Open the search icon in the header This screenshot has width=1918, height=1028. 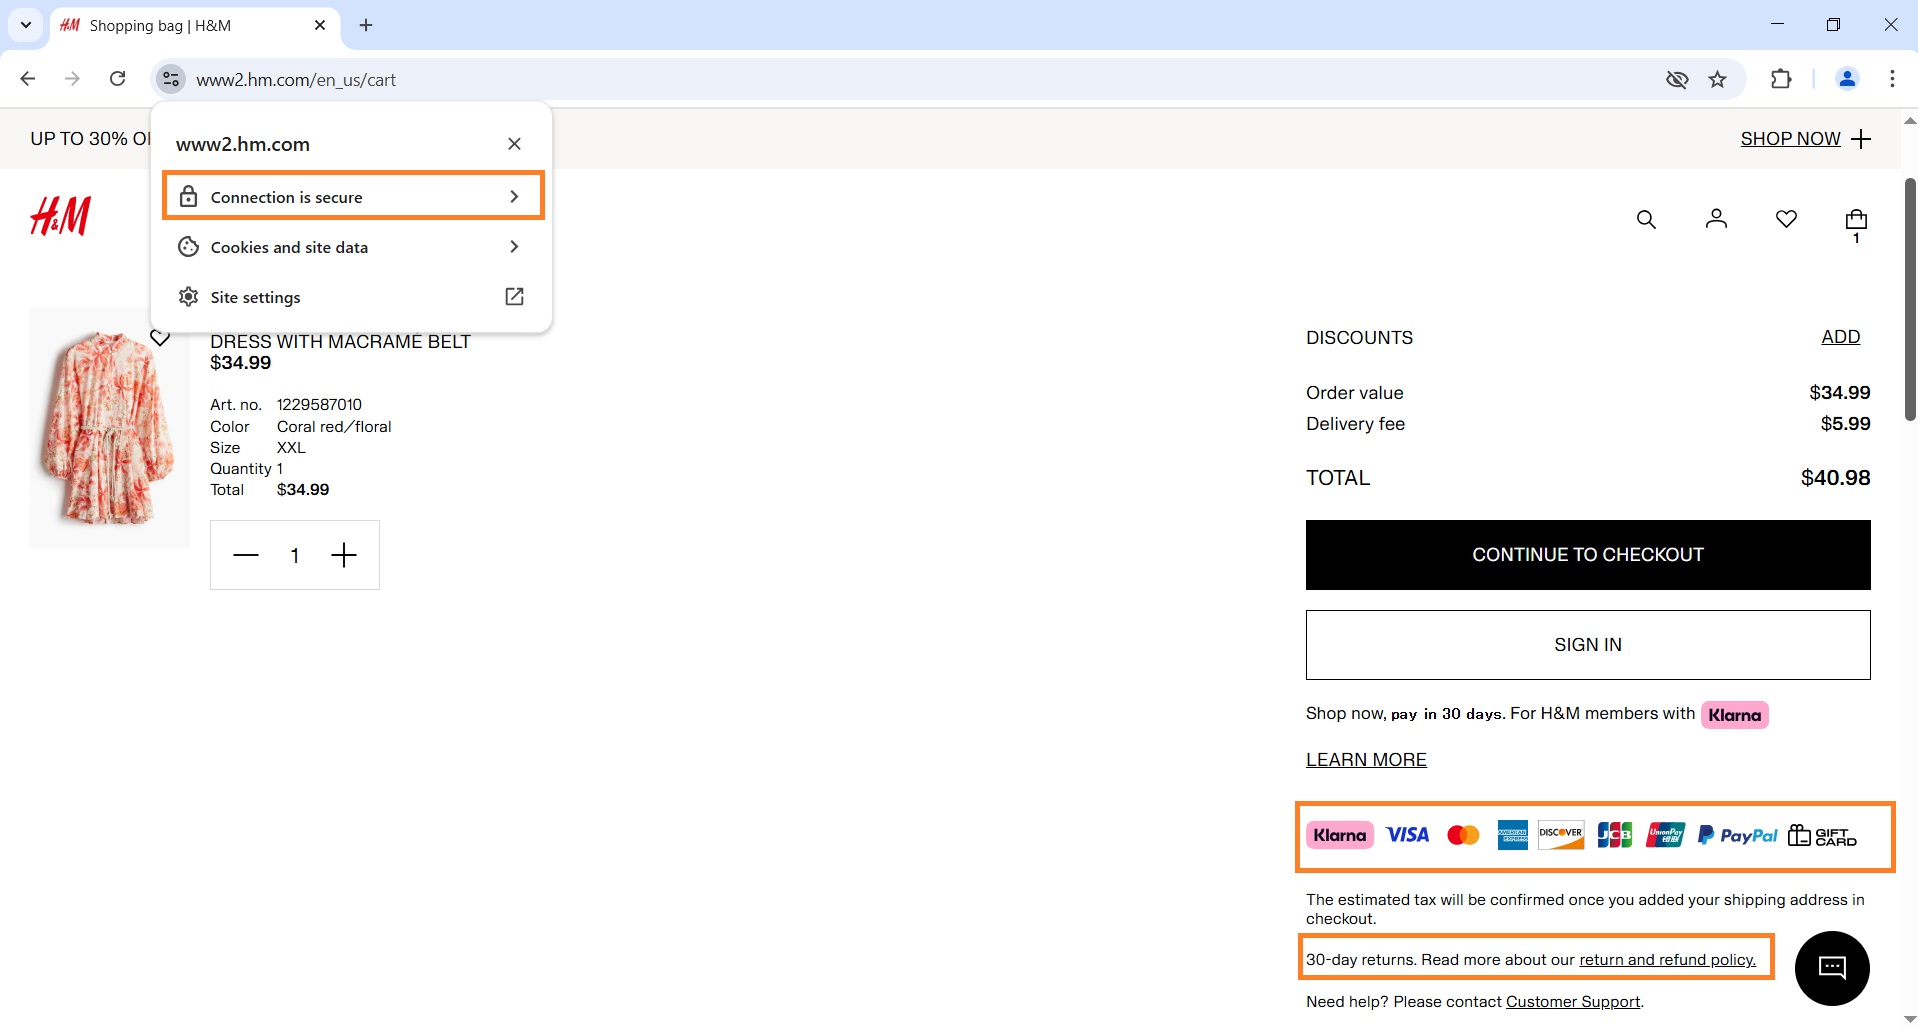(x=1646, y=219)
